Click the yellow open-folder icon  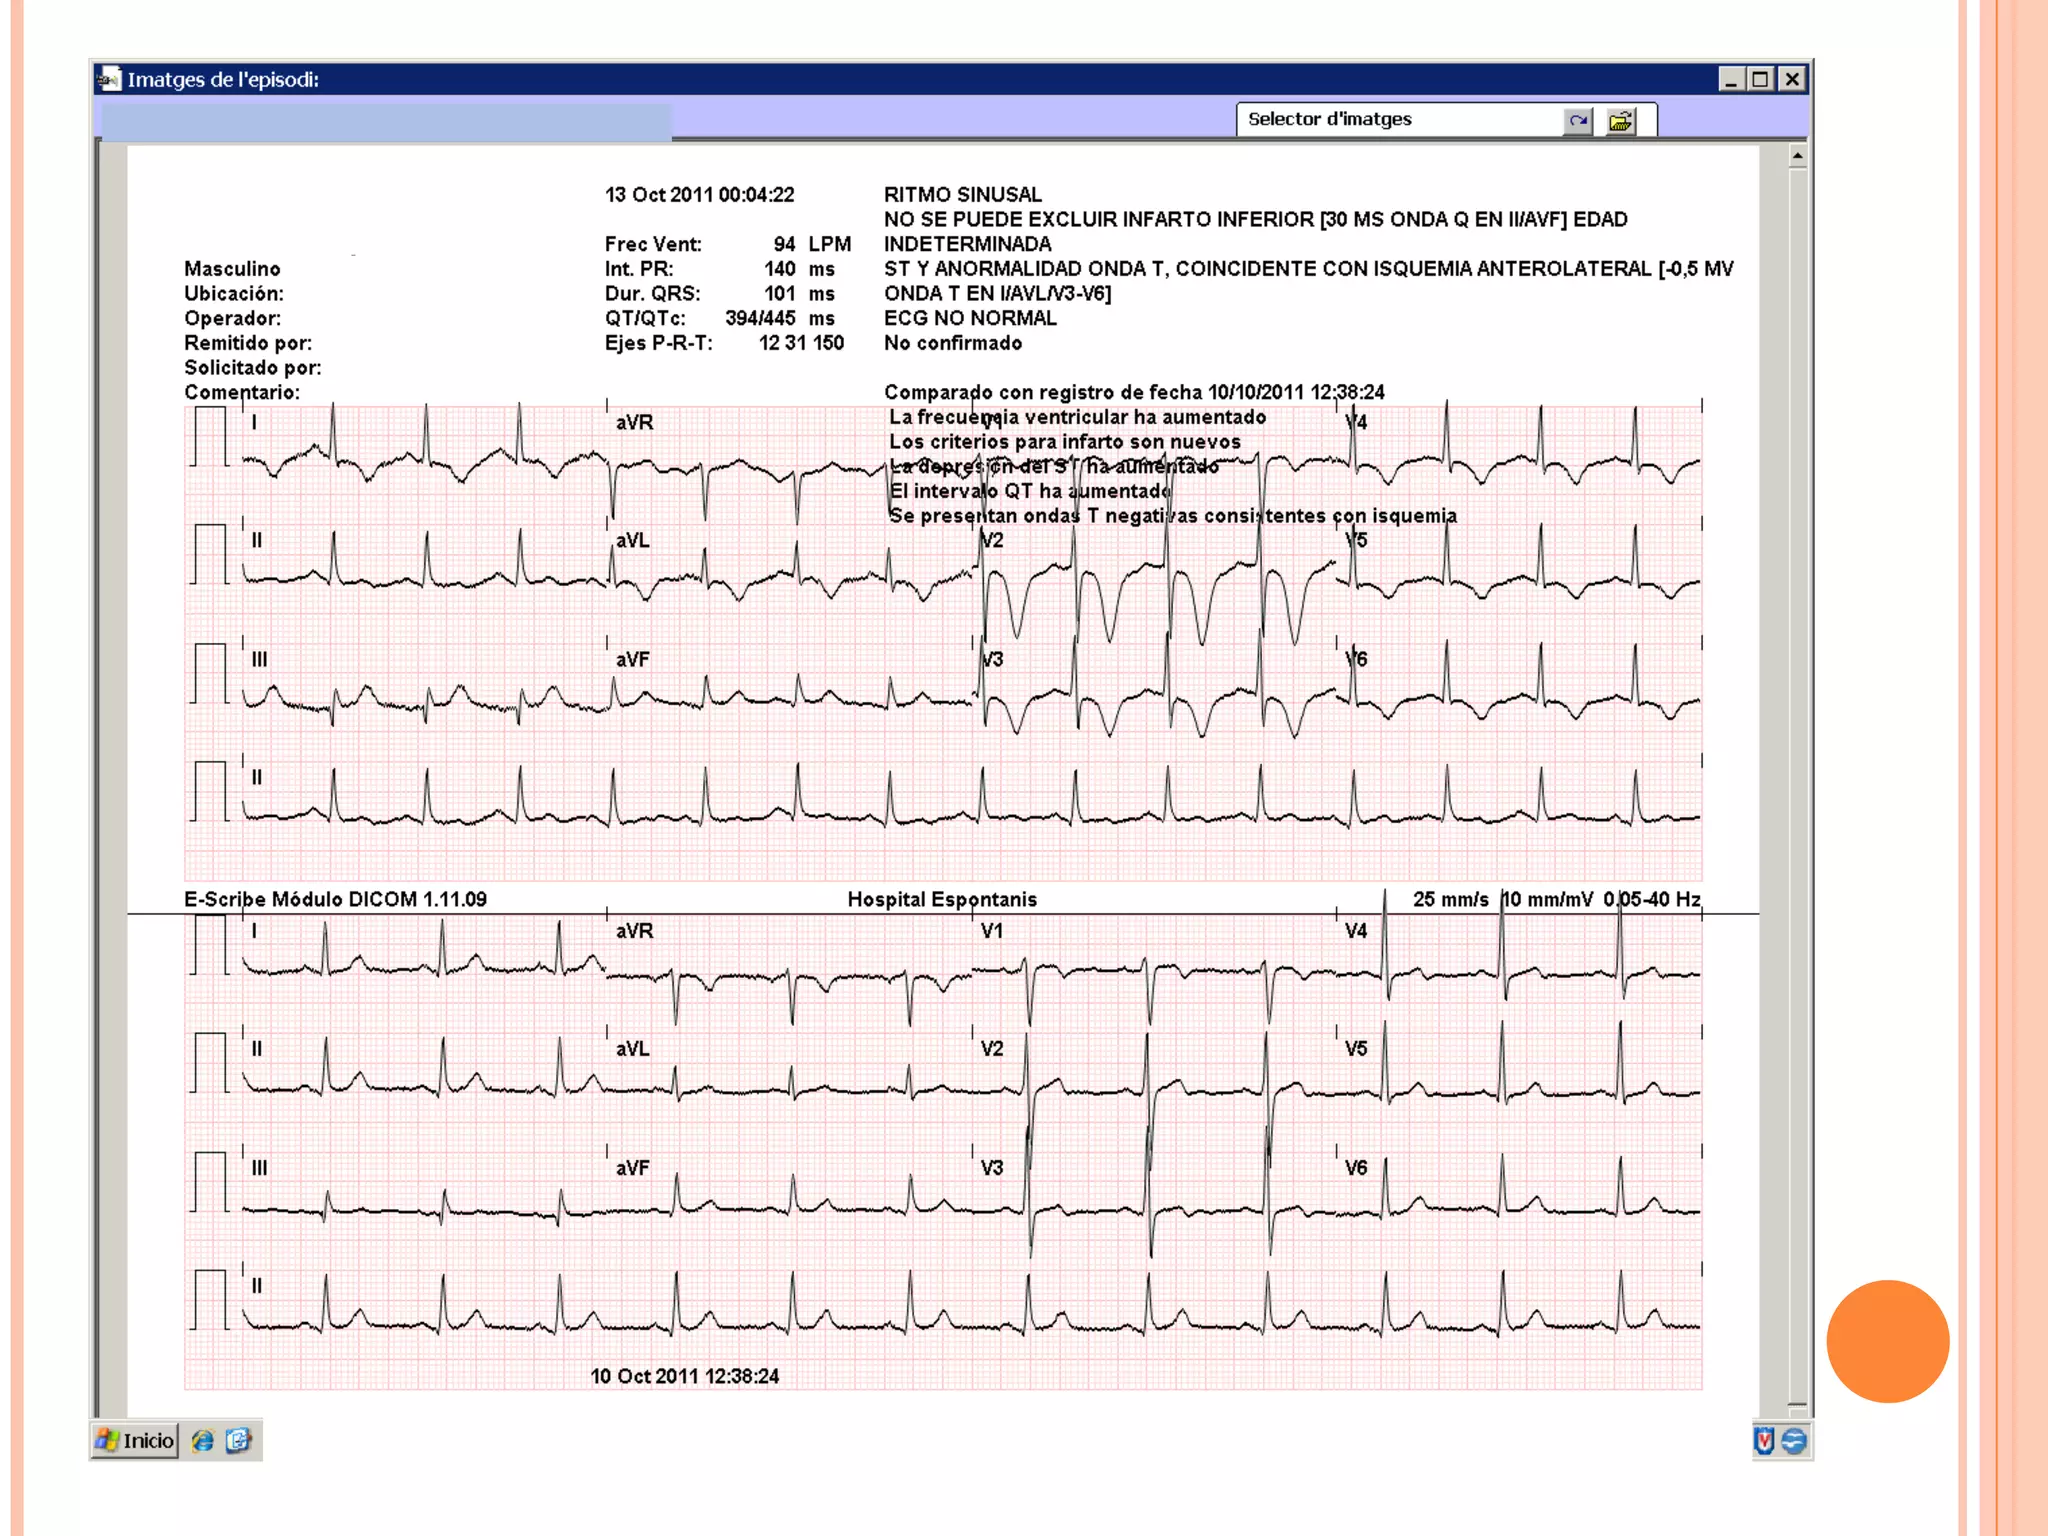pos(1620,121)
